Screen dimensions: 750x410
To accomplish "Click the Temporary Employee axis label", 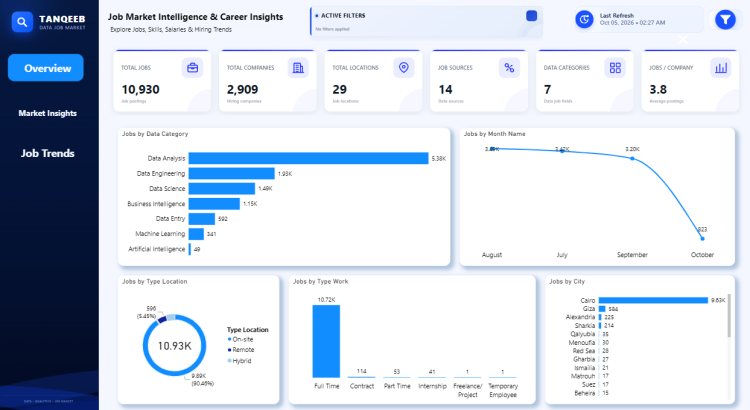I will click(503, 390).
